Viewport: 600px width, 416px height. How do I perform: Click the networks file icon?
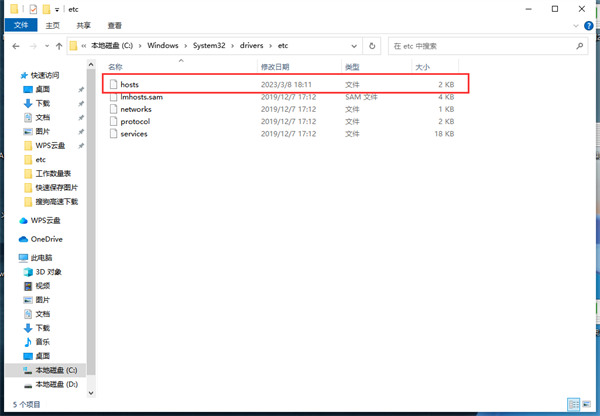click(113, 109)
